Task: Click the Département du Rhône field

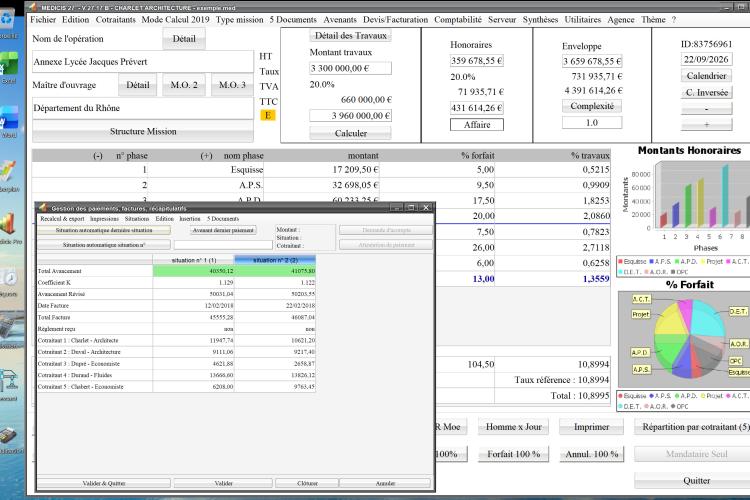Action: coord(143,108)
